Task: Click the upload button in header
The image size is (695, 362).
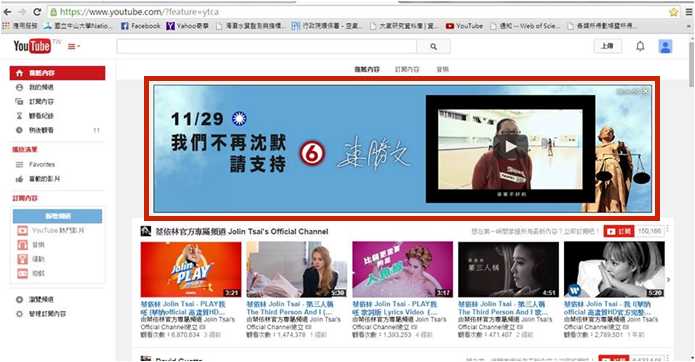Action: (x=607, y=46)
